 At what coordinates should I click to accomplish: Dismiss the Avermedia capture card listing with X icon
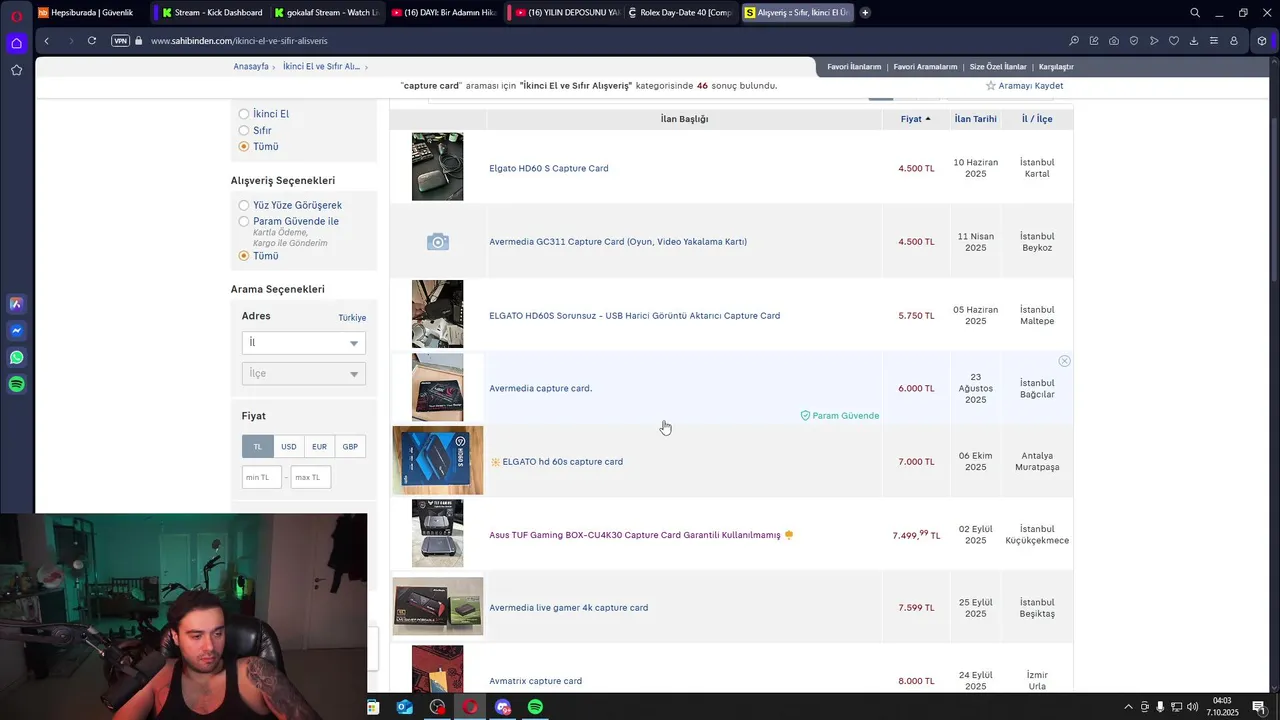click(x=1064, y=361)
